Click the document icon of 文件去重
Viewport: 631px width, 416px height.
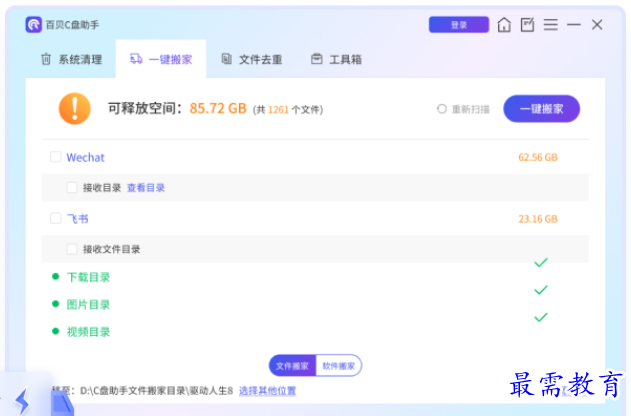pyautogui.click(x=227, y=59)
